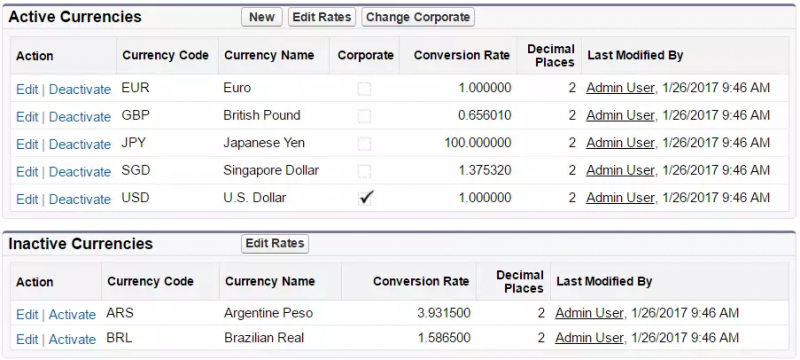Viewport: 800px width, 360px height.
Task: Click Currency Code header in Active Currencies
Action: pyautogui.click(x=165, y=56)
